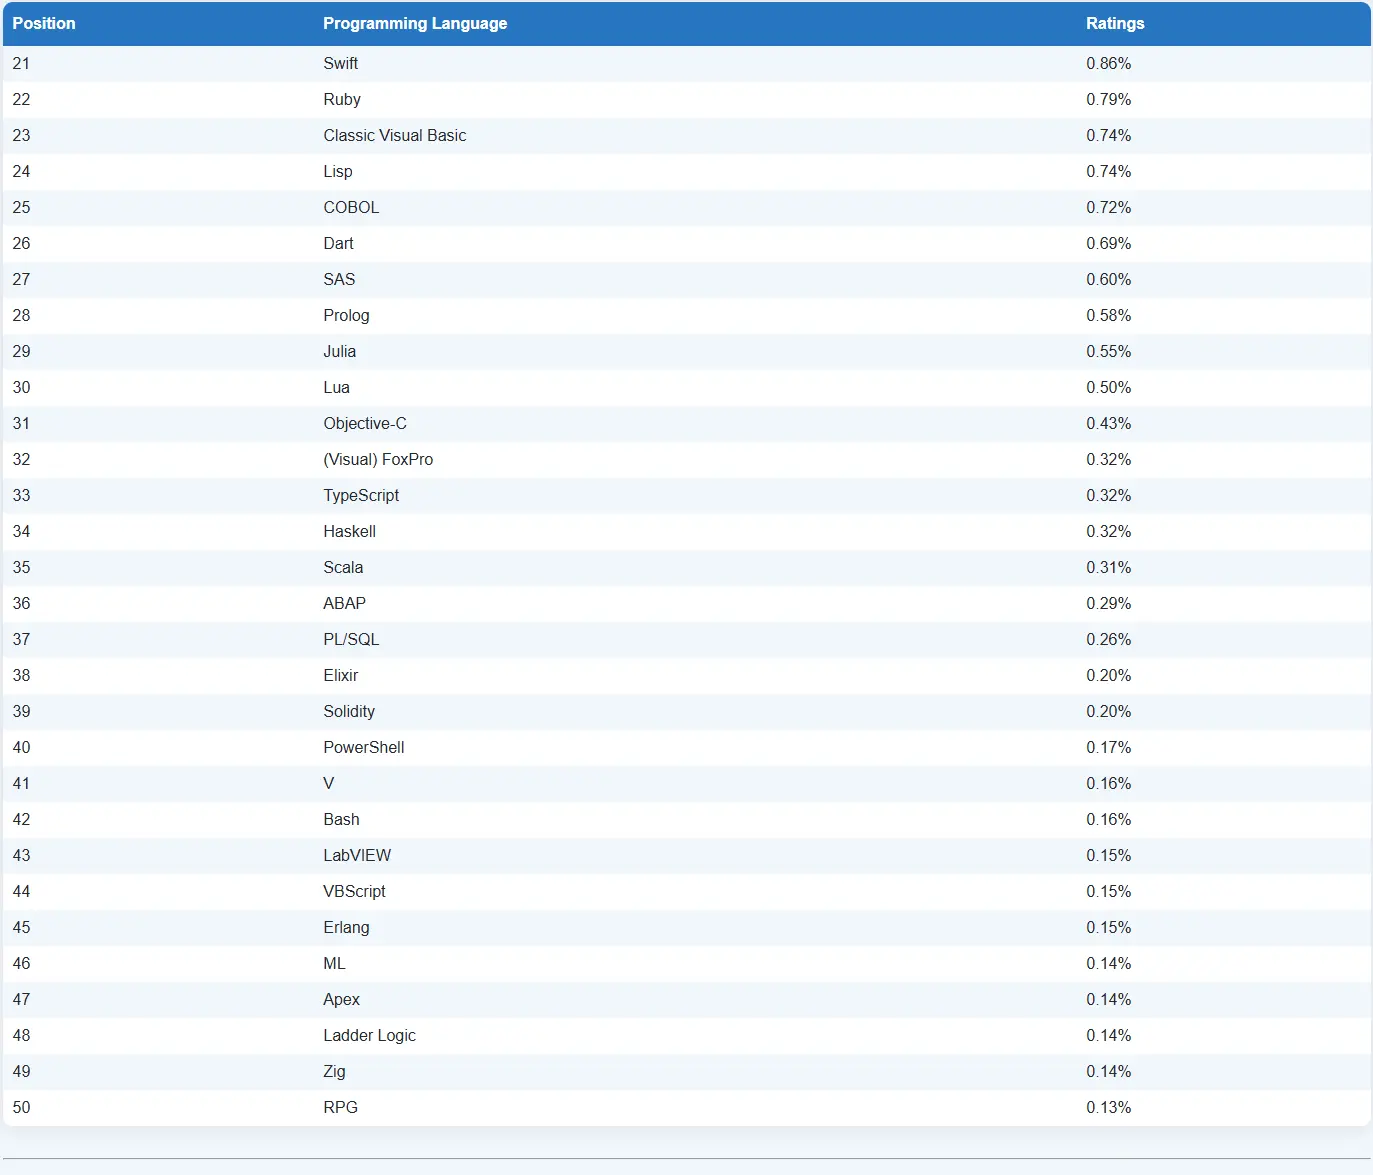Select the Objective-C language cell
Image resolution: width=1373 pixels, height=1175 pixels.
click(365, 423)
